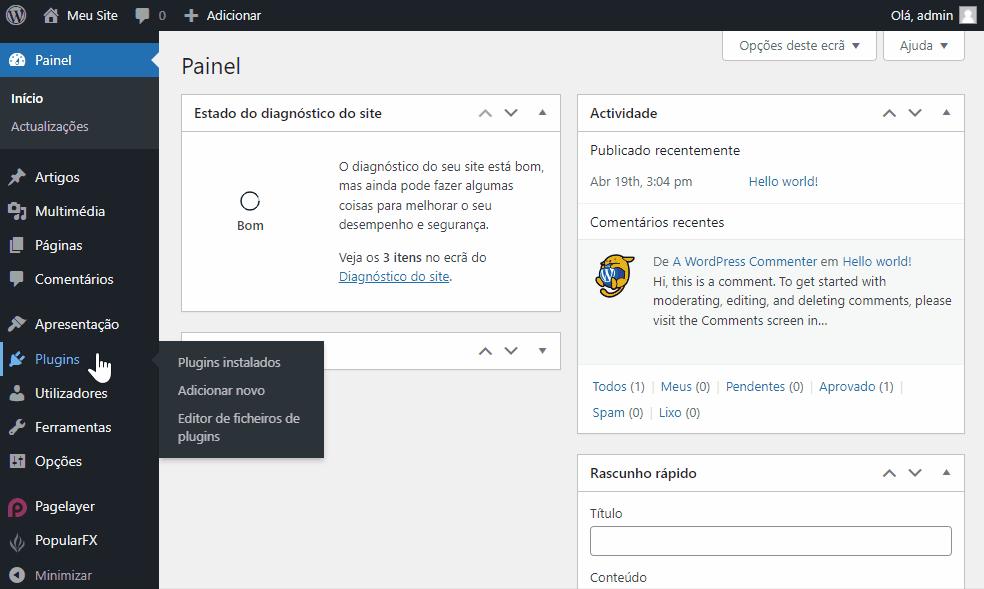Move the Estado do diagnóstico panel down
This screenshot has width=984, height=589.
pyautogui.click(x=511, y=114)
